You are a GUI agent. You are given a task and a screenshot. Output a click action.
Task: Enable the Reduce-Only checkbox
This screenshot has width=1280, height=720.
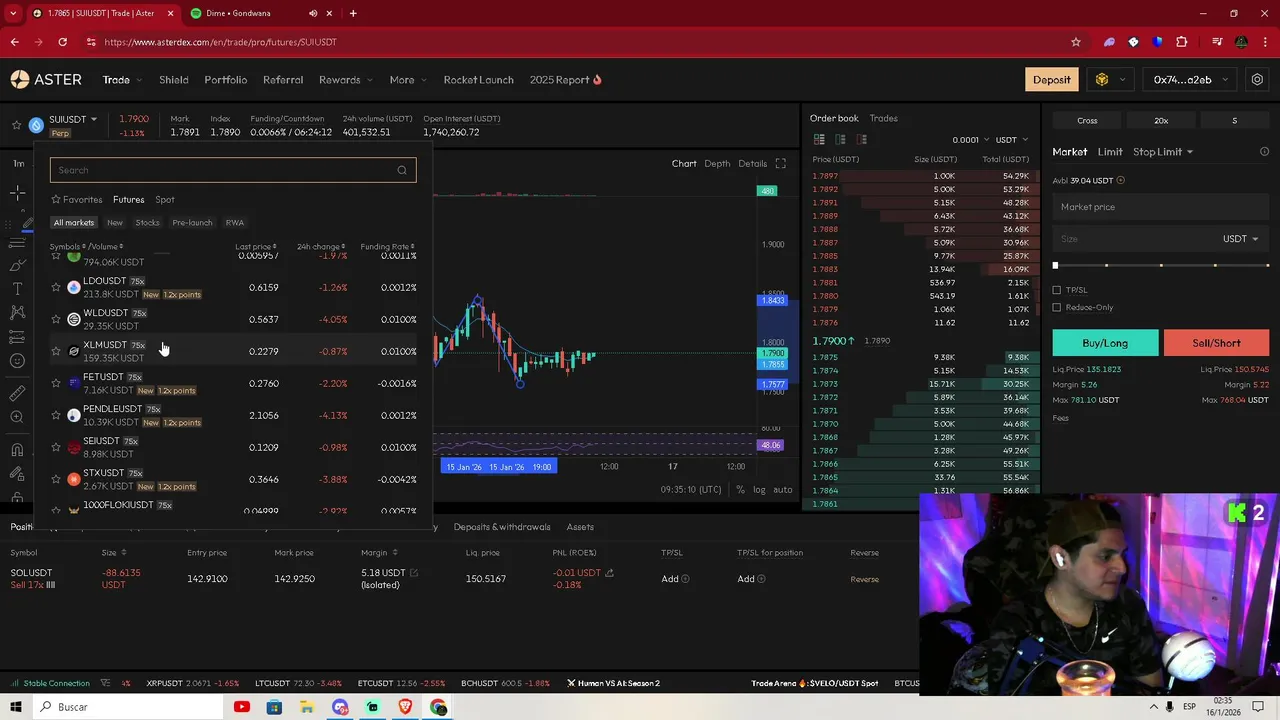coord(1057,307)
